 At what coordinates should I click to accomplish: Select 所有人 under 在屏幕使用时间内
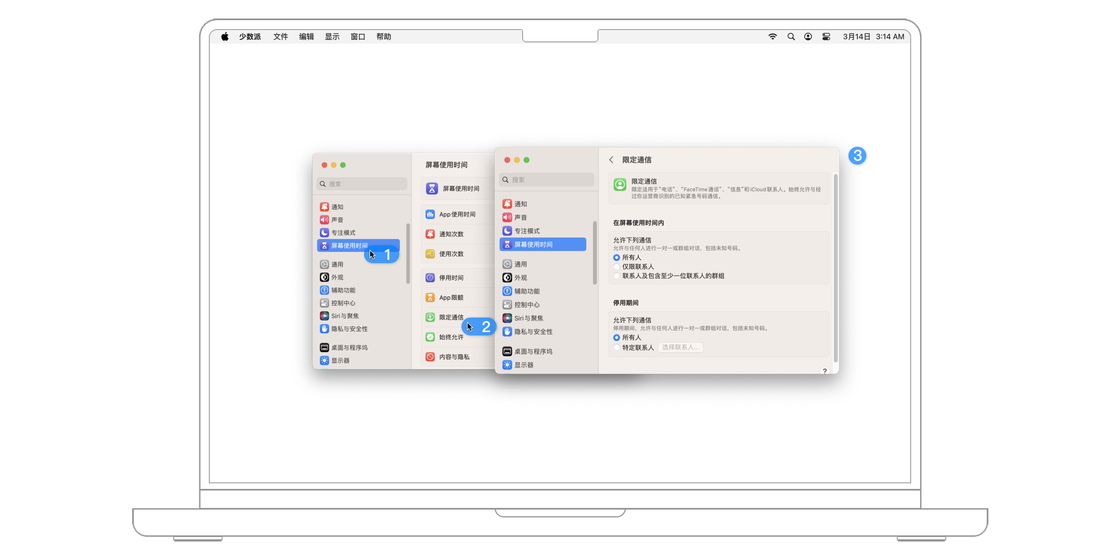click(x=616, y=257)
